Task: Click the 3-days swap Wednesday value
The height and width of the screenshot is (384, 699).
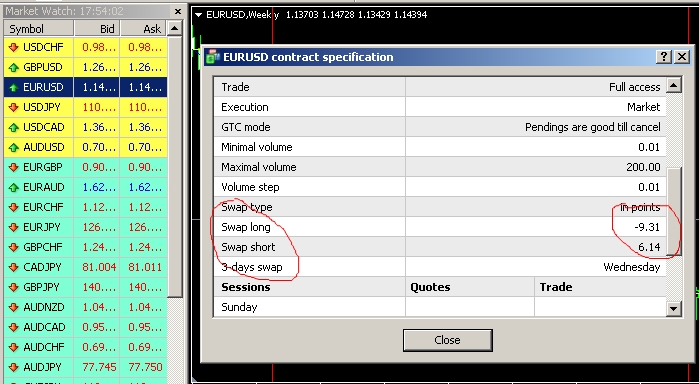Action: click(x=631, y=267)
